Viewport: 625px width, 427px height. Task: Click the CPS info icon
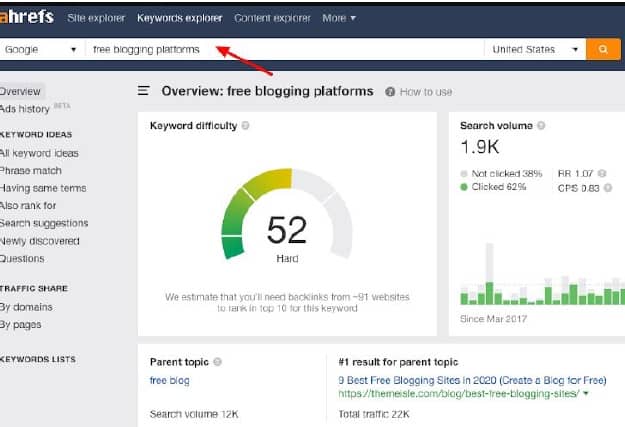(608, 188)
